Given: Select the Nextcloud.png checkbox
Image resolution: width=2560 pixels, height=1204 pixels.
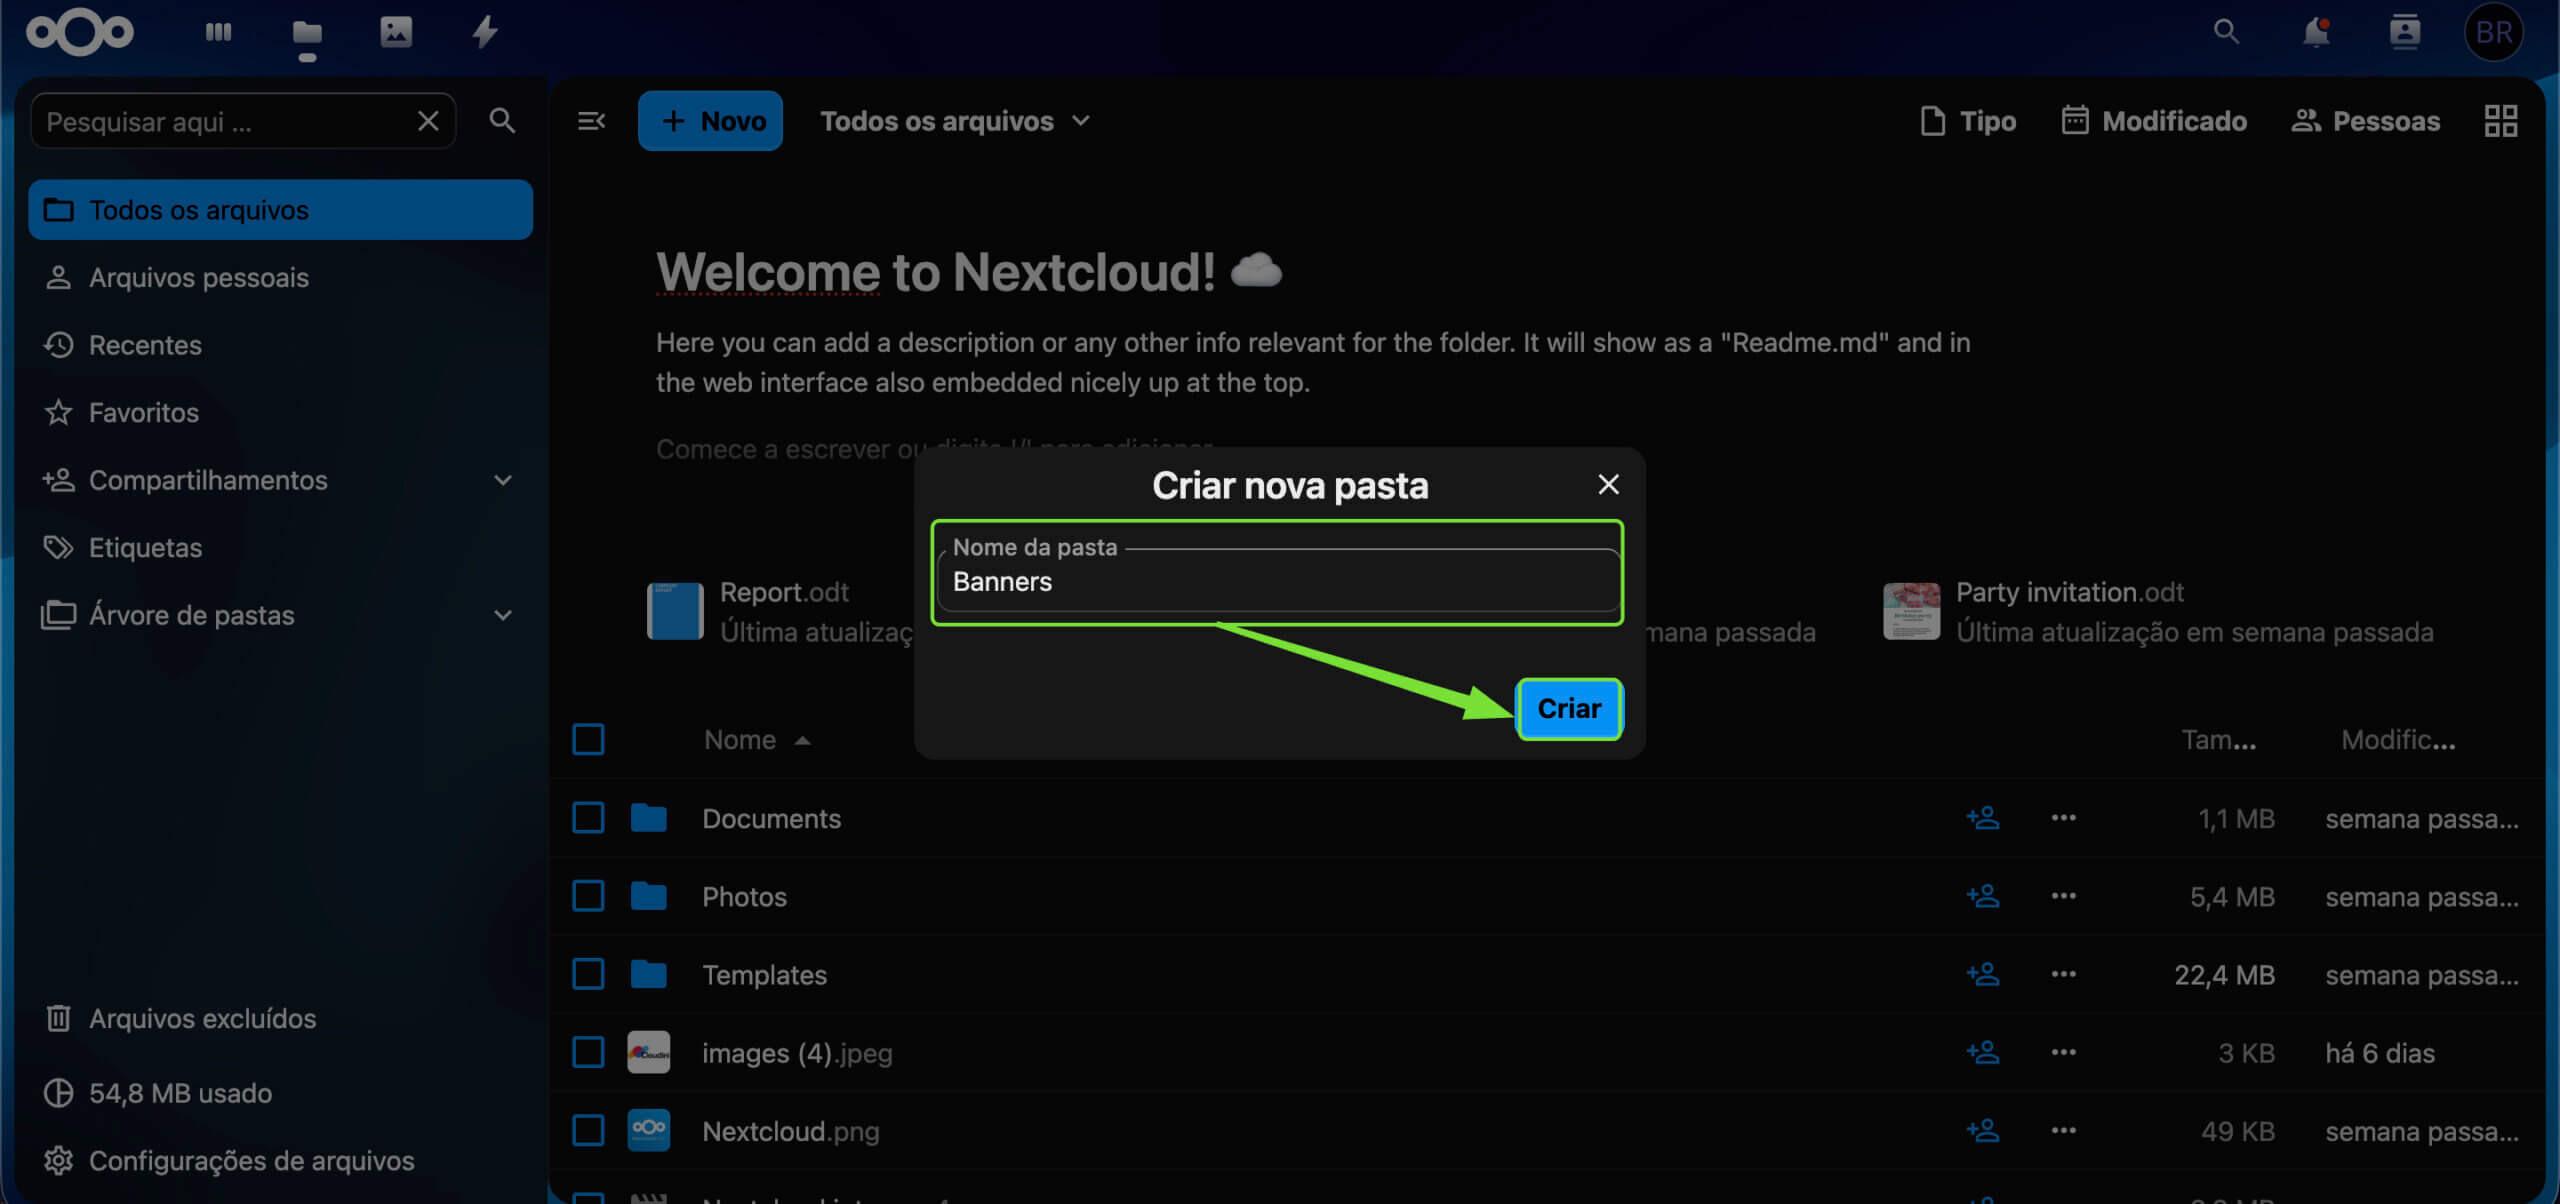Looking at the screenshot, I should [x=588, y=1130].
